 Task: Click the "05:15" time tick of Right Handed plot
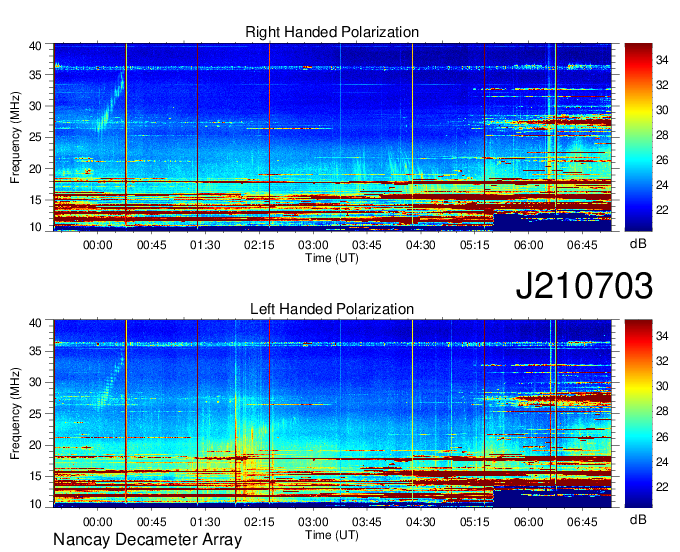(474, 245)
